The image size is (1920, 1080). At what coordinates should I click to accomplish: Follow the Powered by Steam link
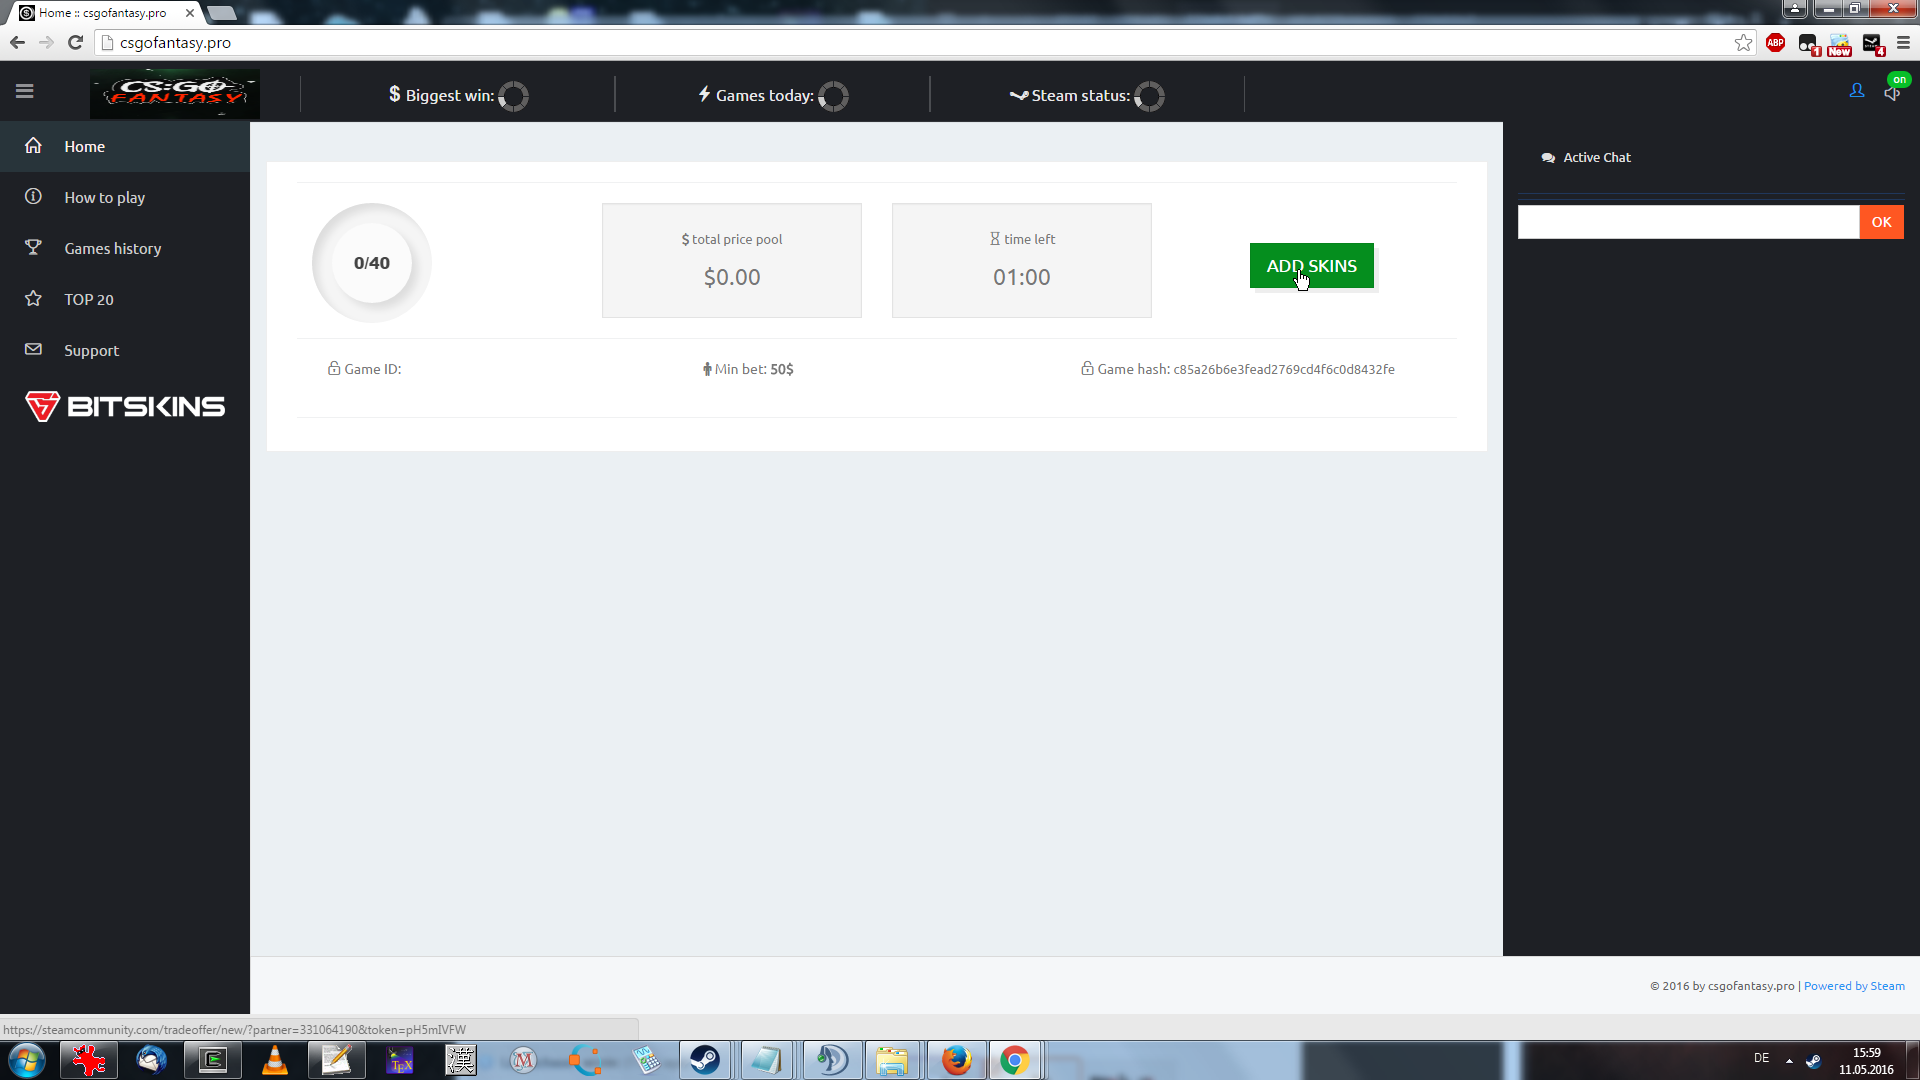[x=1854, y=986]
